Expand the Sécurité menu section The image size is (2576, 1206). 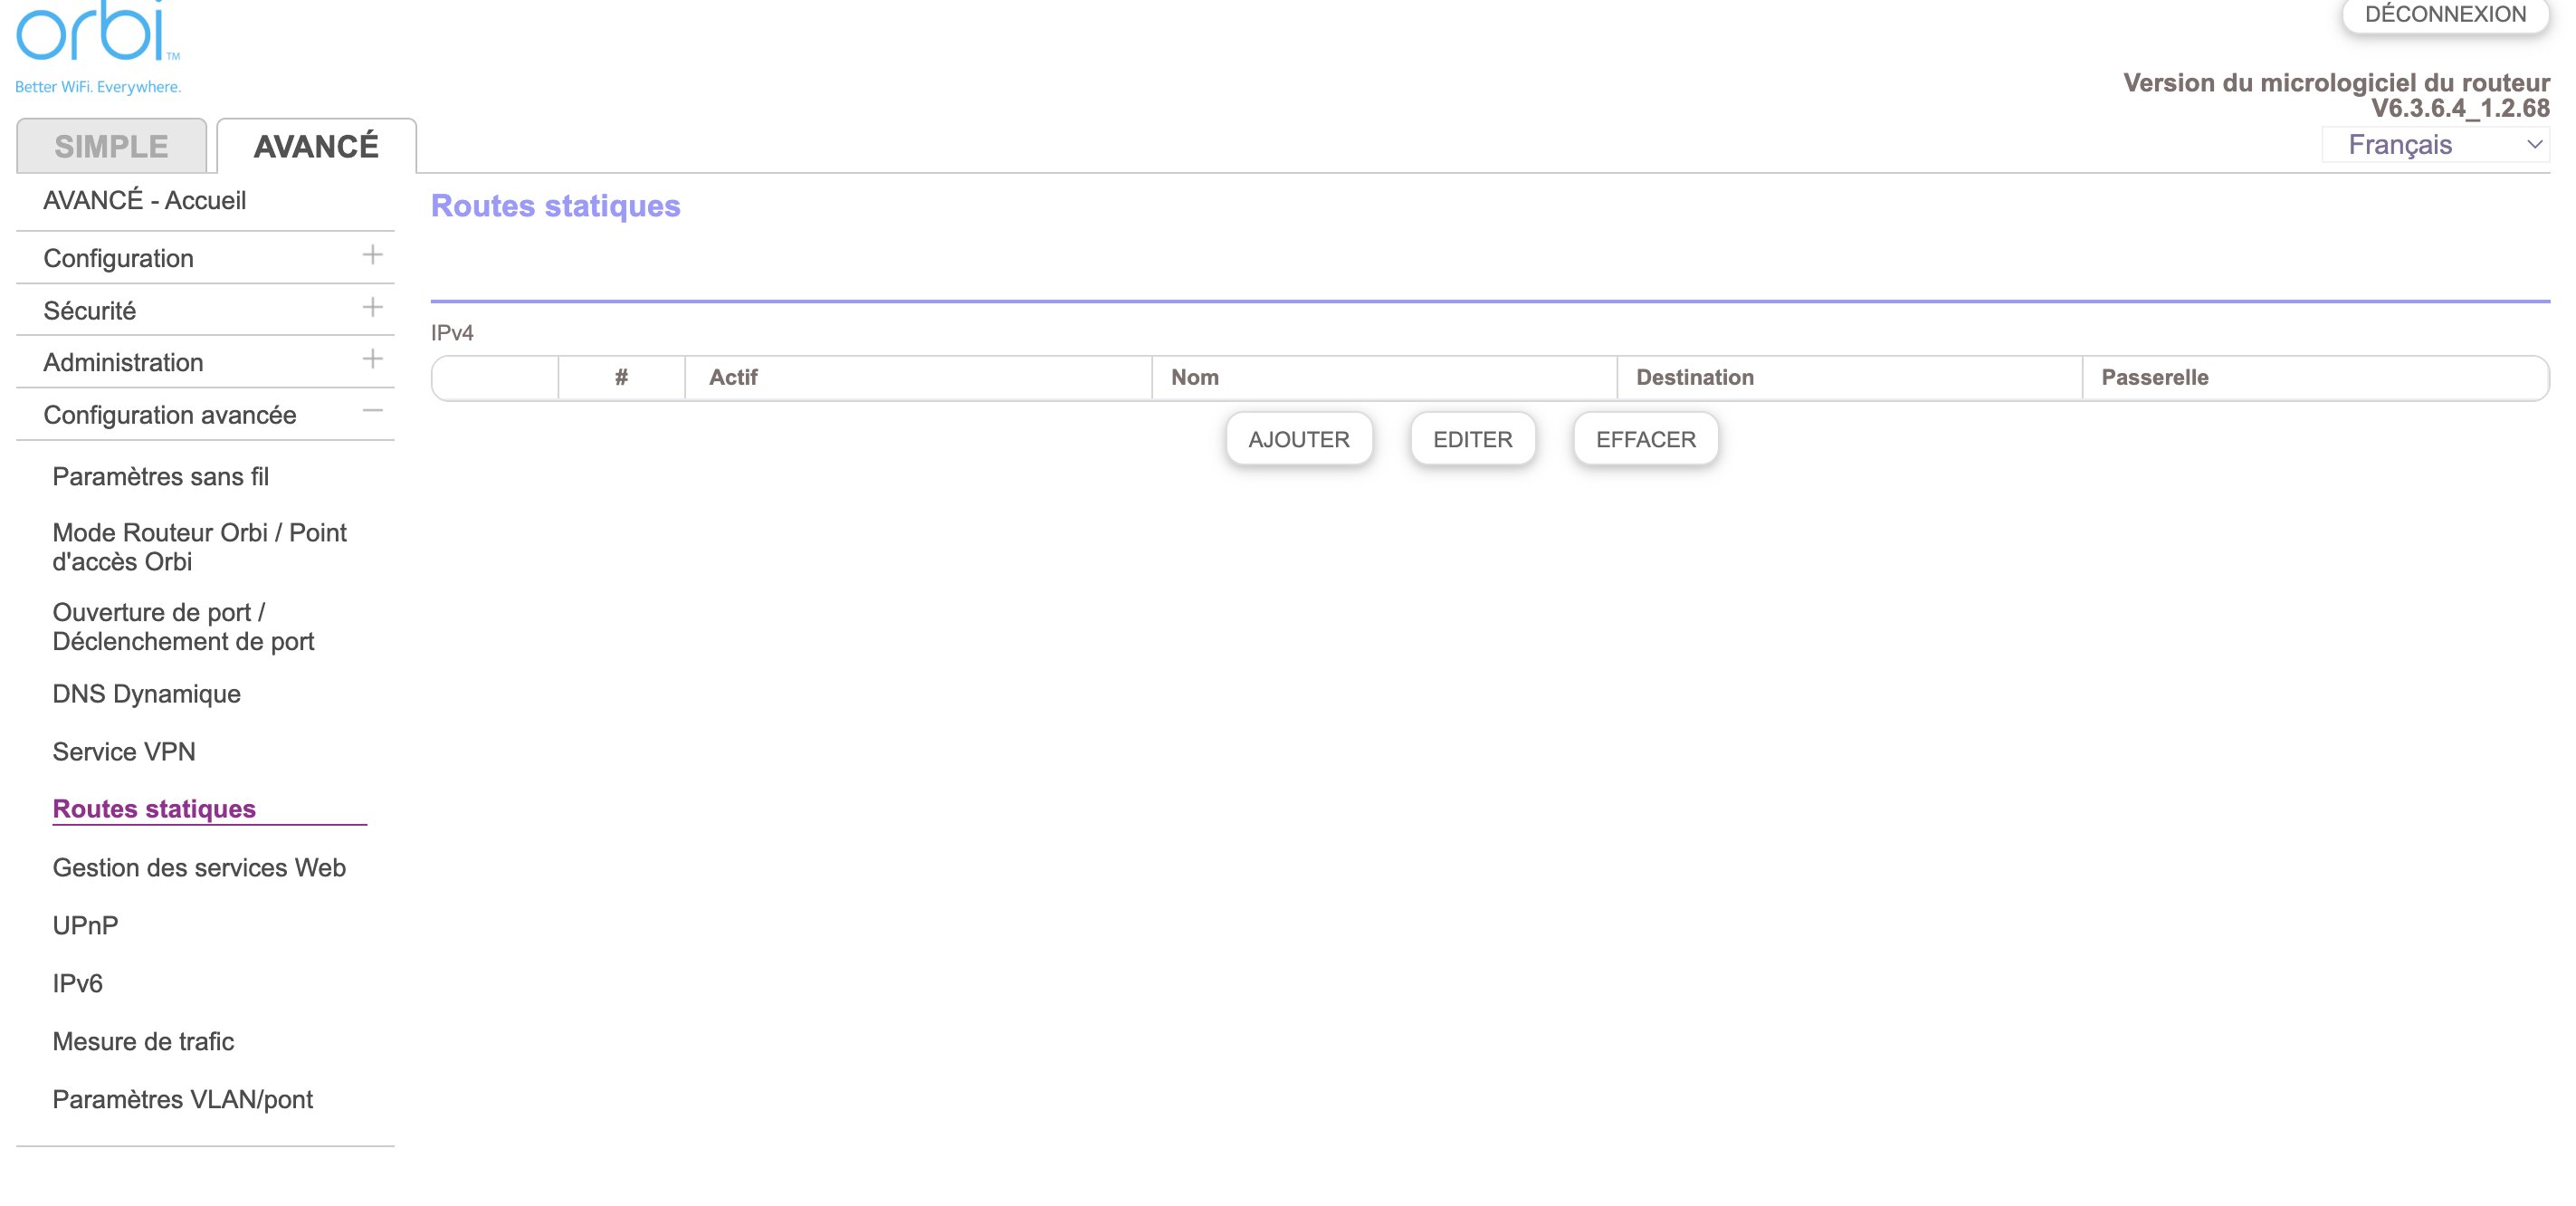[x=373, y=307]
